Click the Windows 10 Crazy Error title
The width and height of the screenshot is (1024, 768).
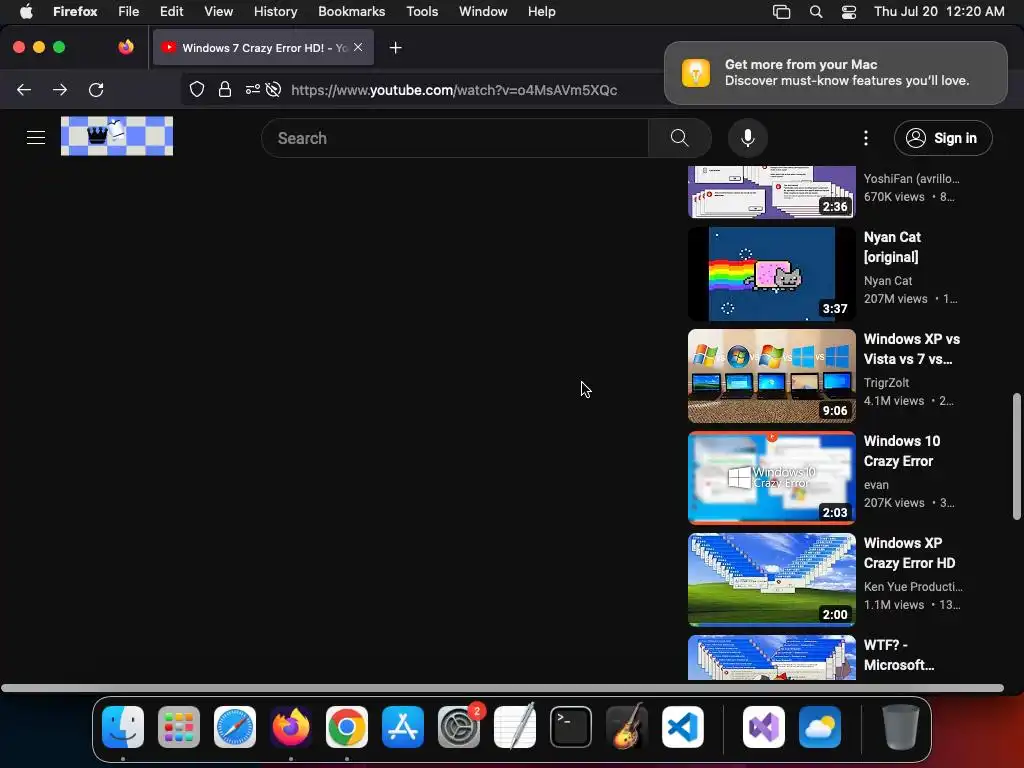902,451
